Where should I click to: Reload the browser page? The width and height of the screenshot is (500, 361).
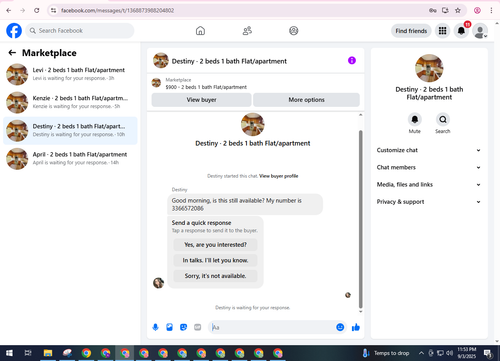[37, 10]
